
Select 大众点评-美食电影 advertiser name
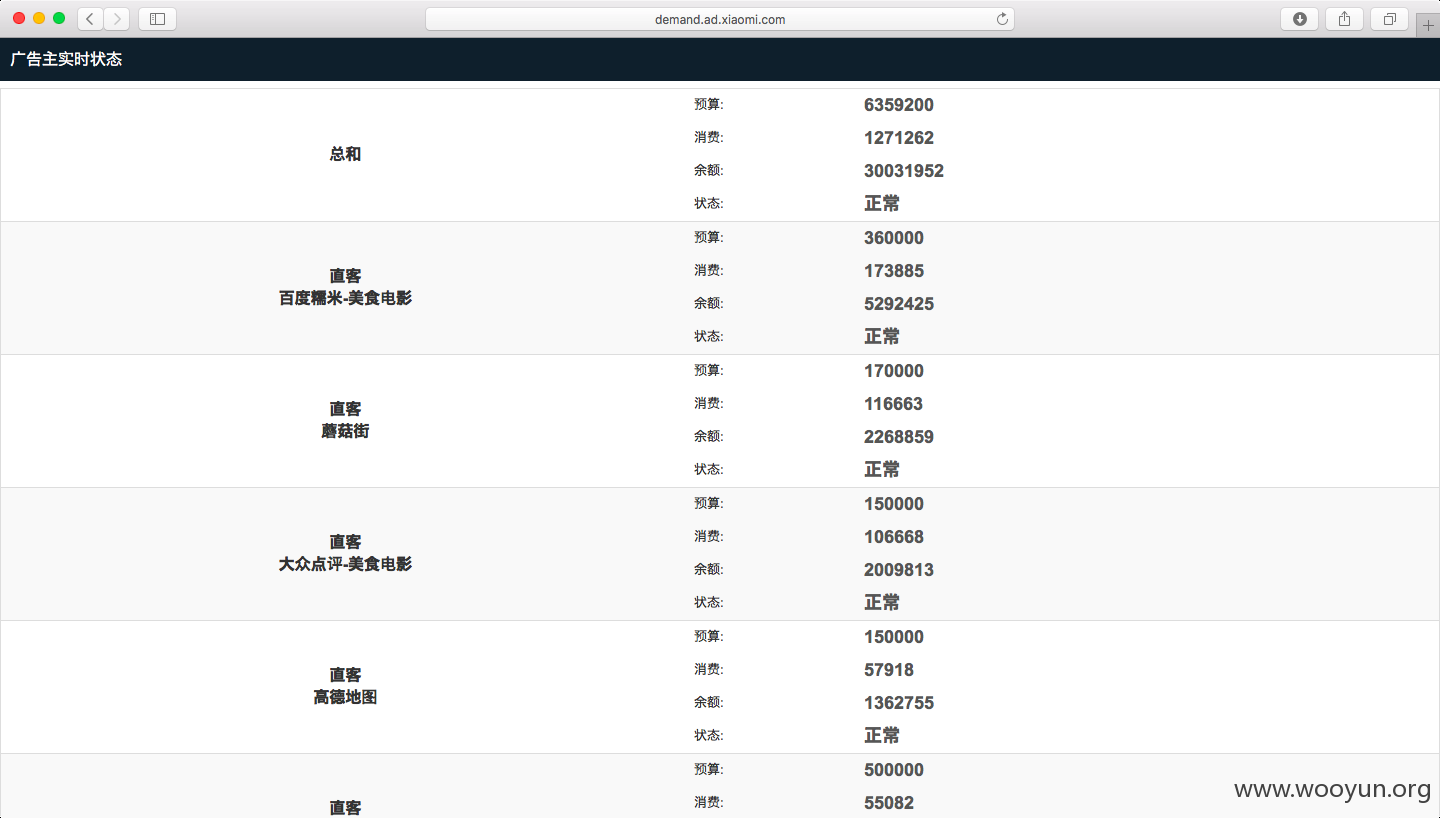(345, 564)
